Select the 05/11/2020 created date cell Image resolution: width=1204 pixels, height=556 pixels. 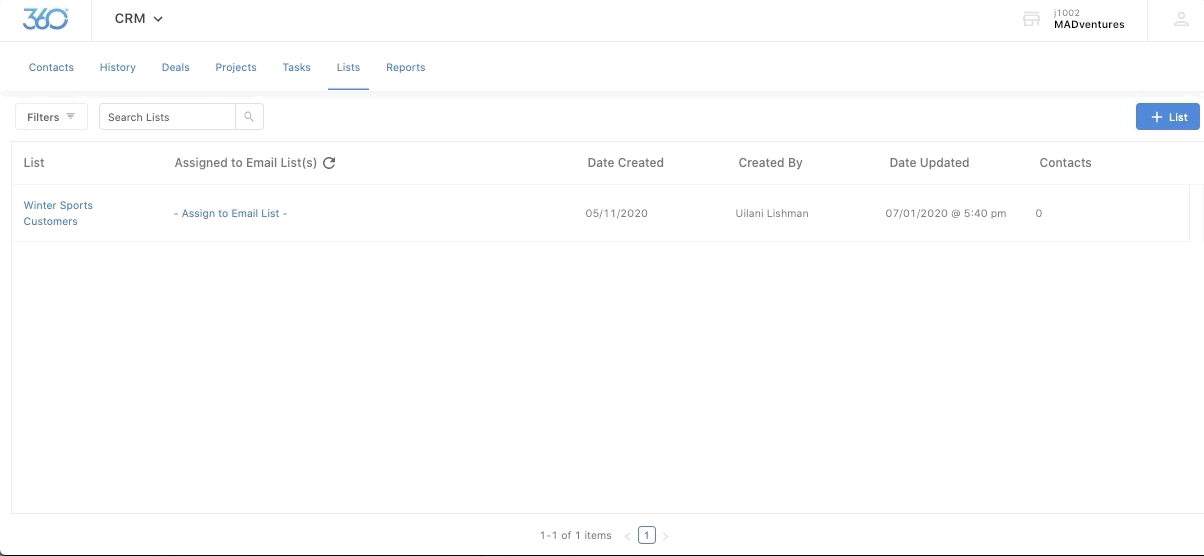[616, 213]
